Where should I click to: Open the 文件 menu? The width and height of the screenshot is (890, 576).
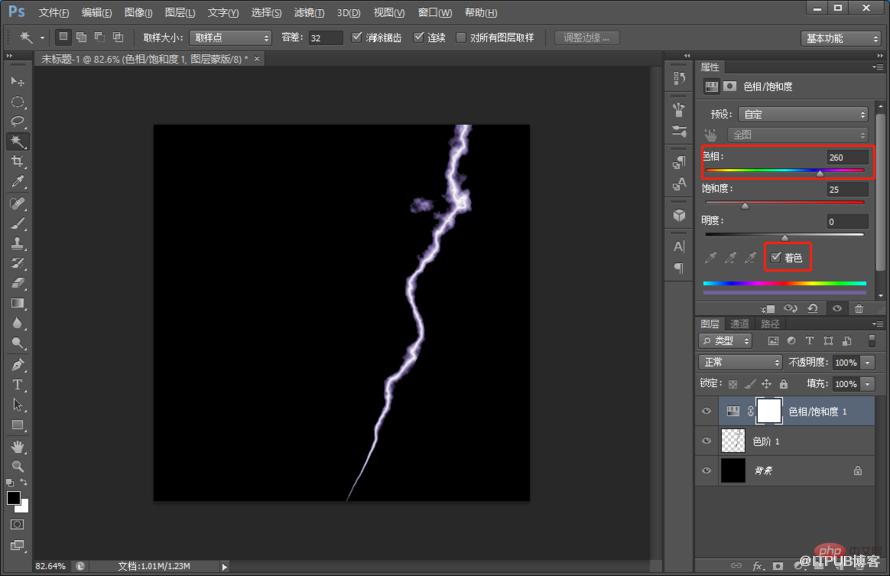click(x=53, y=12)
